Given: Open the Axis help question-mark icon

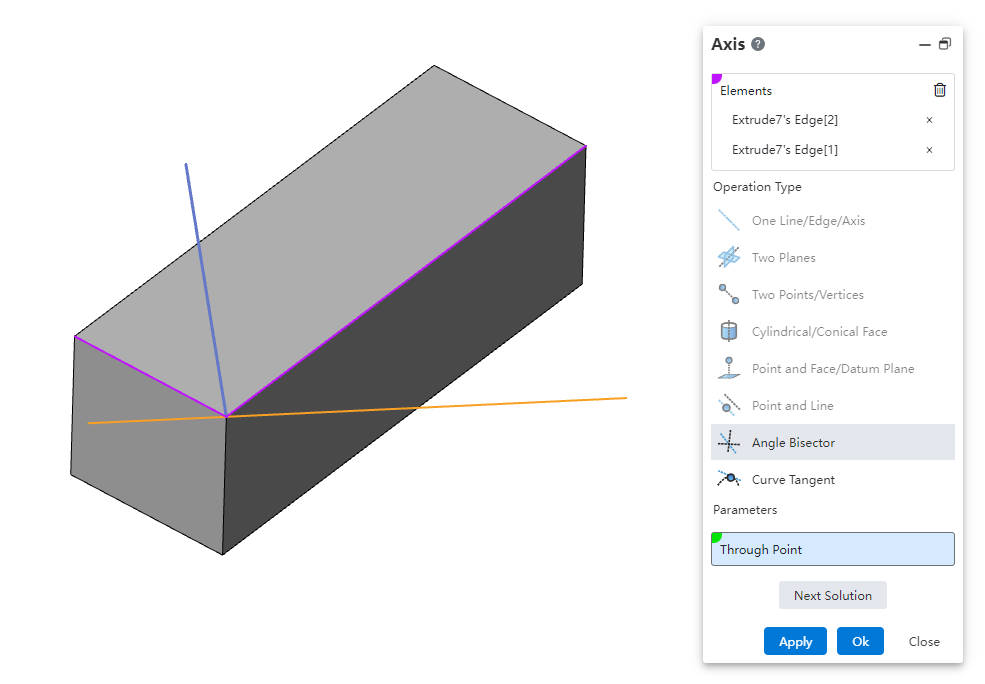Looking at the screenshot, I should pyautogui.click(x=758, y=44).
